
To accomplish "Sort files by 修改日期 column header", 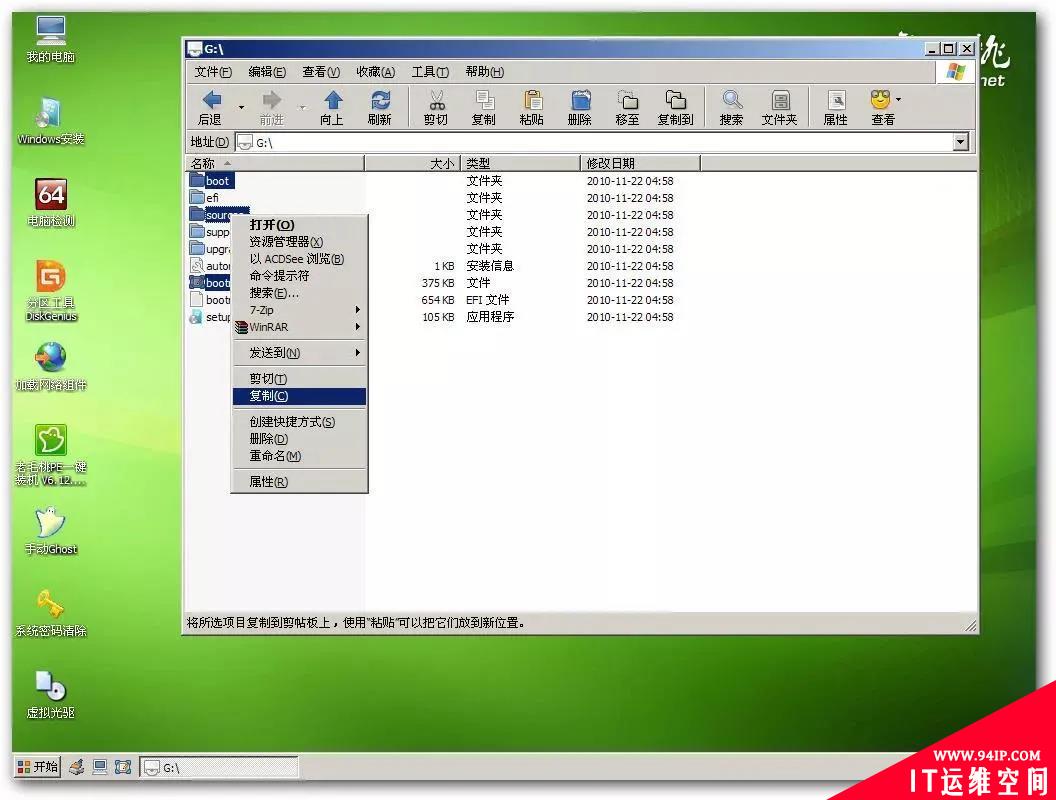I will click(x=640, y=163).
